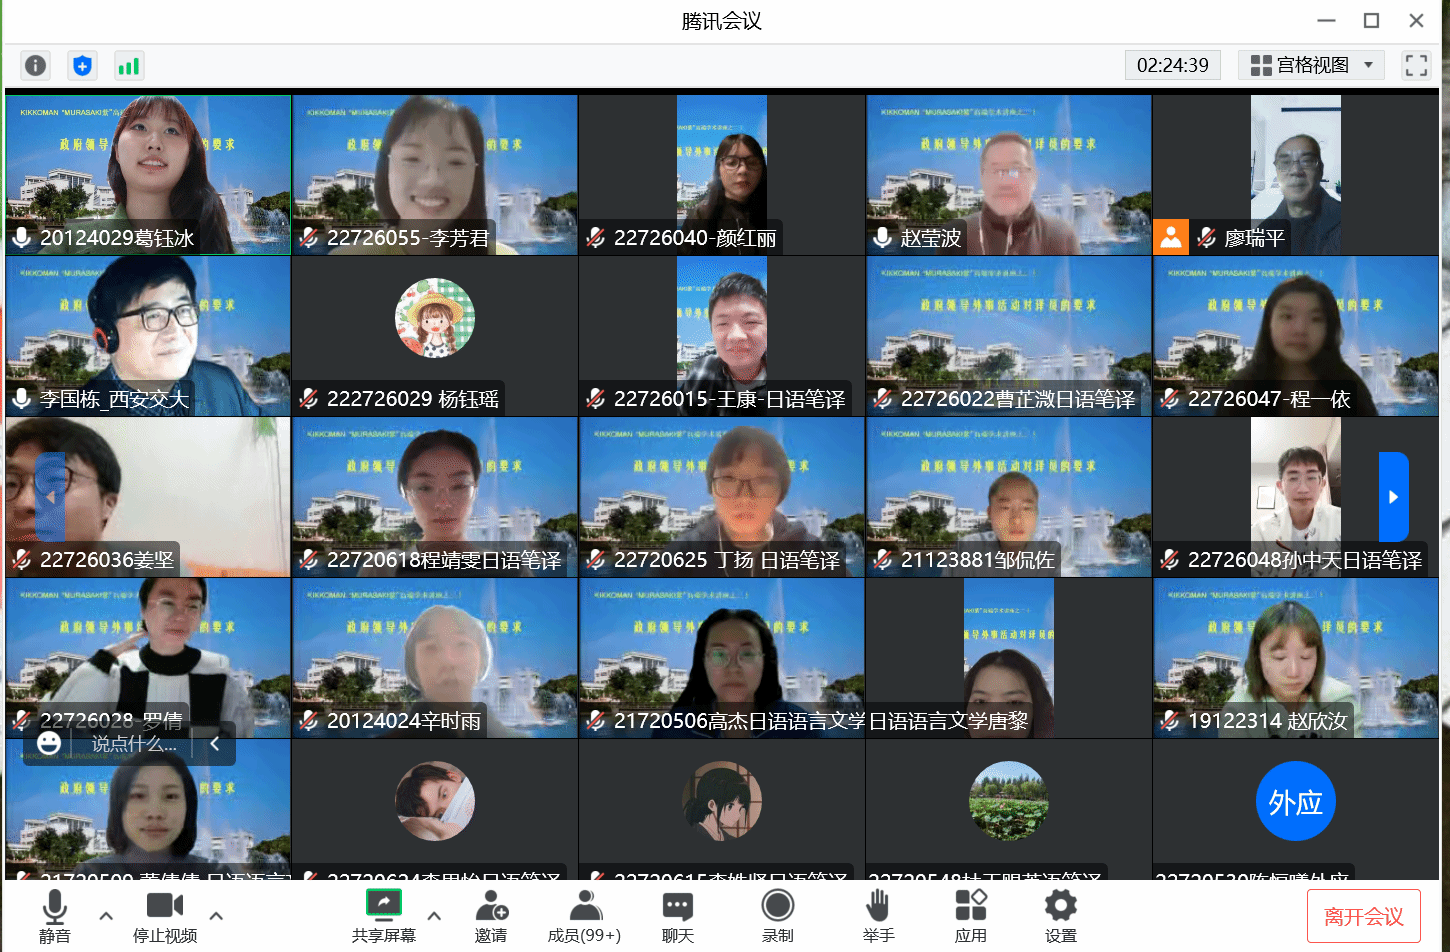This screenshot has width=1450, height=952.
Task: Click the blue security shield icon
Action: [82, 66]
